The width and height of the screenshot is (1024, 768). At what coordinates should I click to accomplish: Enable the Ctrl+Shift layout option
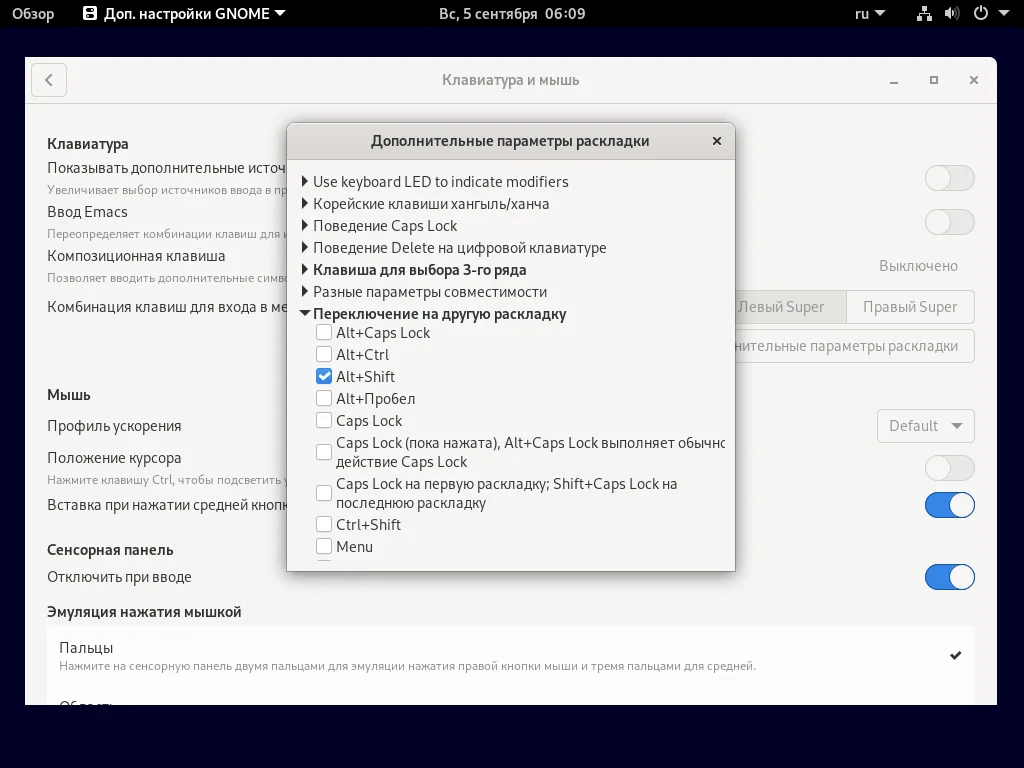click(324, 524)
